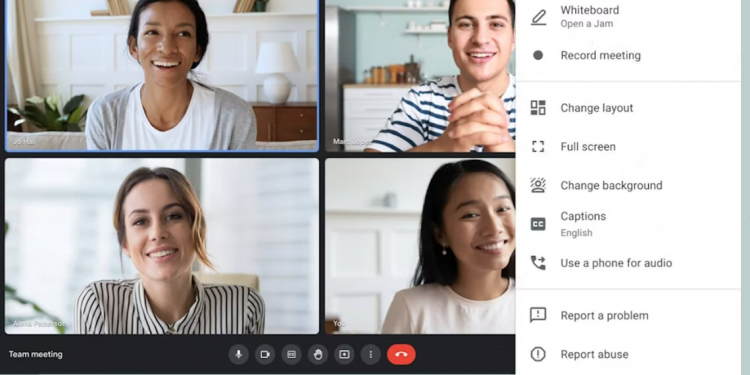
Task: Click the Change layout grid icon
Action: (538, 108)
